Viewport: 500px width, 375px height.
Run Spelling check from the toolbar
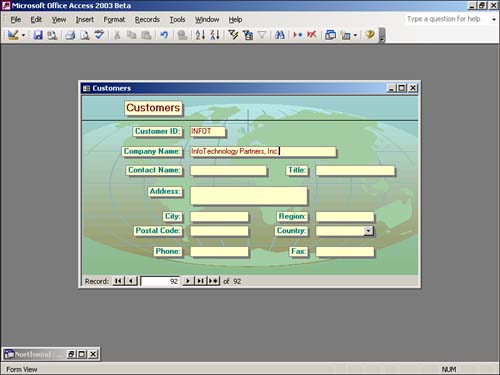click(x=99, y=35)
